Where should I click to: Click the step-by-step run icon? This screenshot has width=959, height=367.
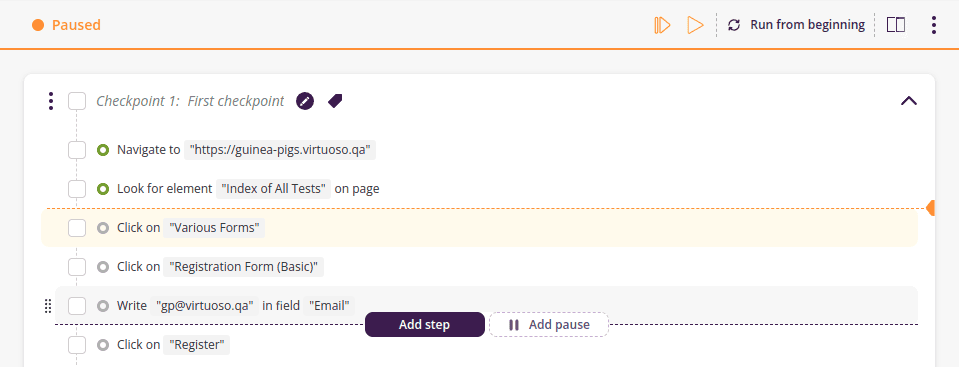[x=662, y=25]
